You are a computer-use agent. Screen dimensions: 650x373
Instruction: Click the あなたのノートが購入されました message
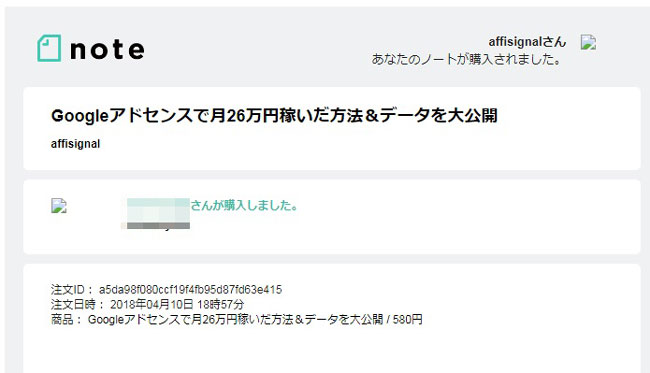coord(466,59)
